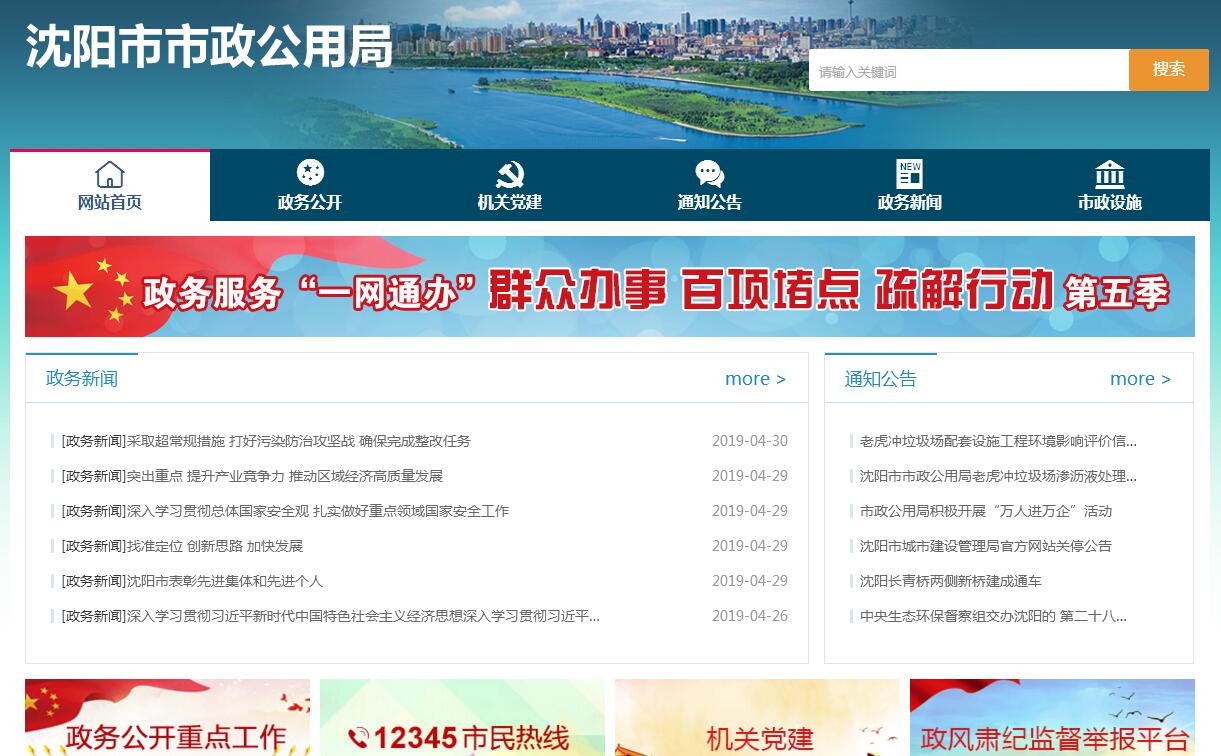Open the 一网通办 群众办事 banner

(610, 287)
